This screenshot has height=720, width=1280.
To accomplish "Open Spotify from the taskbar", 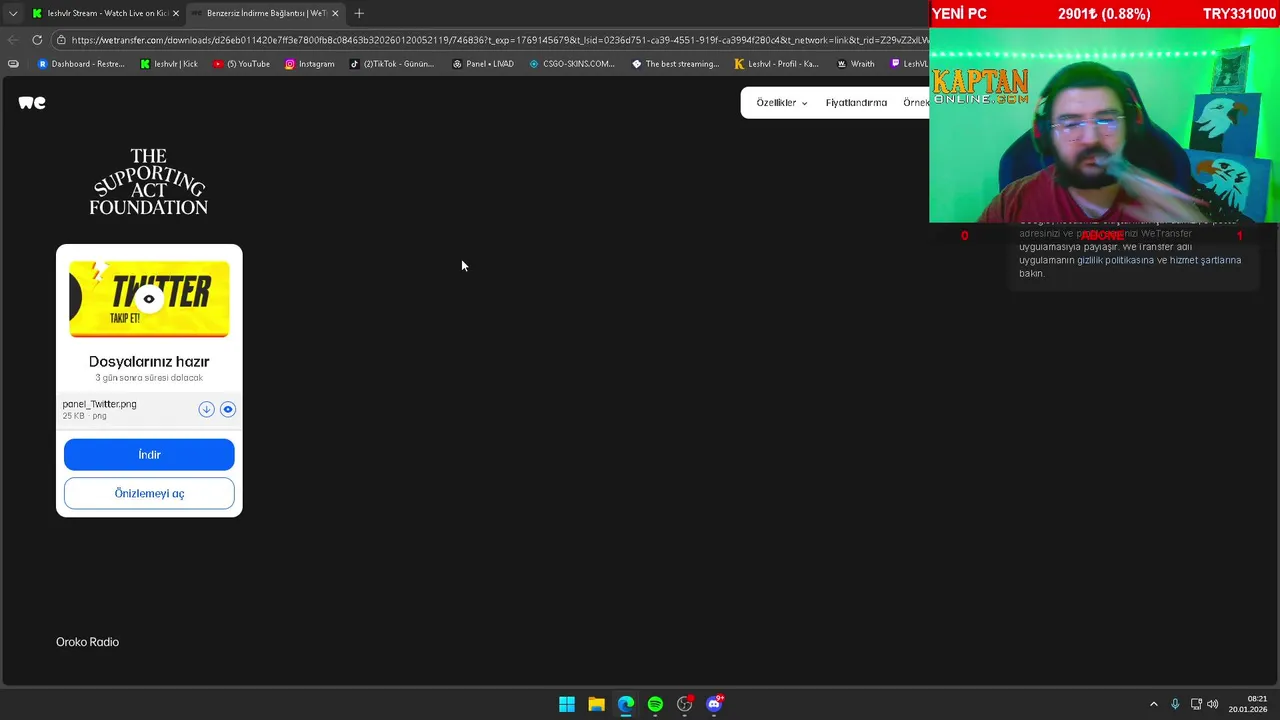I will point(655,704).
